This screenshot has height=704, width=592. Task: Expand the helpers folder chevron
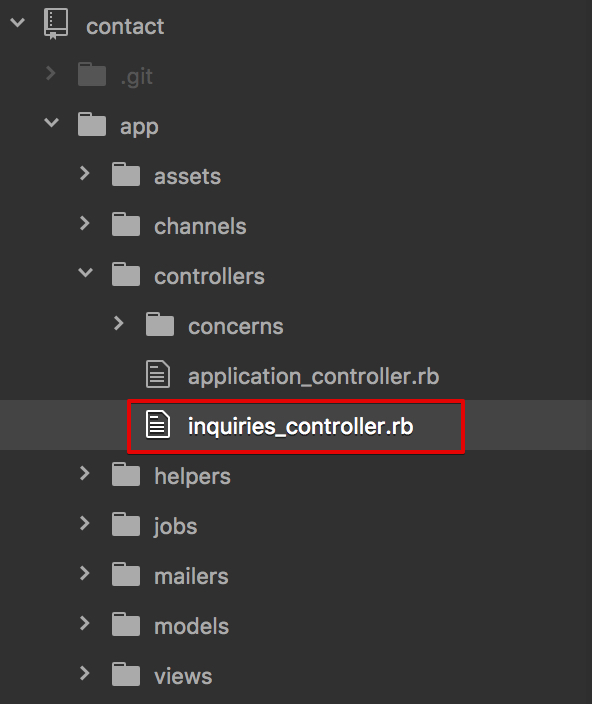tap(84, 473)
